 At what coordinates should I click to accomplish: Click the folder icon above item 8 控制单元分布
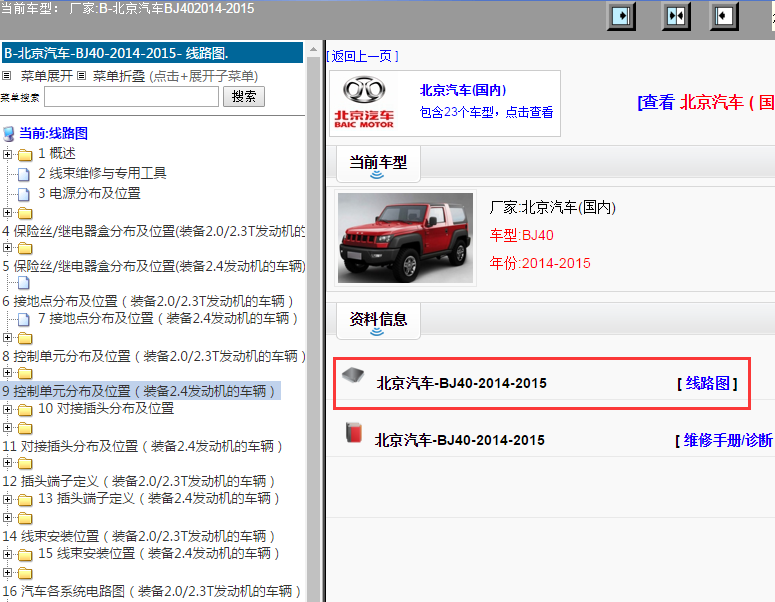pos(25,338)
